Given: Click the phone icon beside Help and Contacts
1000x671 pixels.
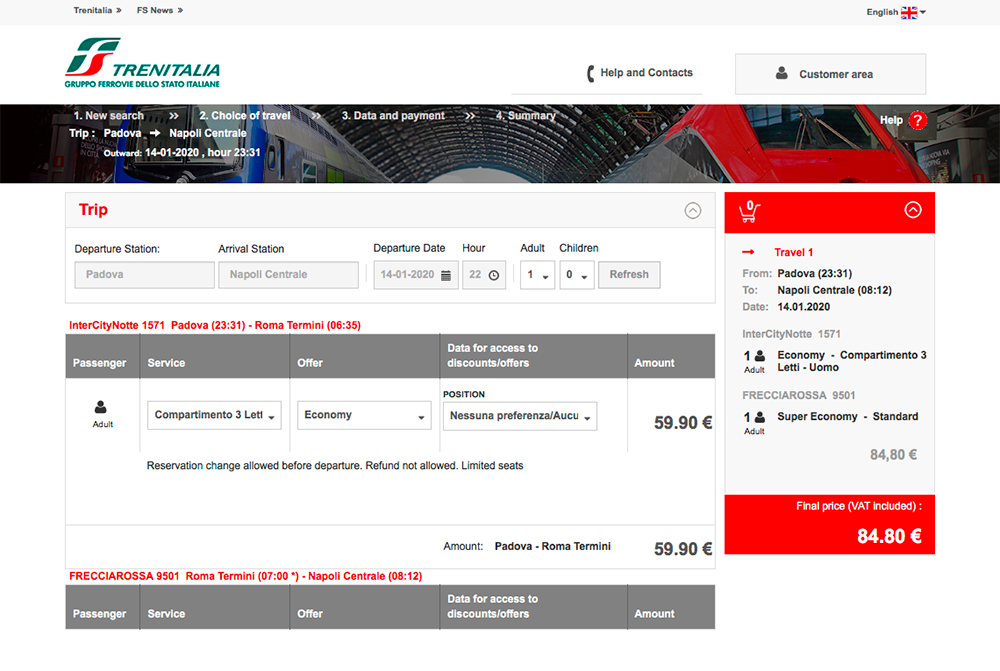Looking at the screenshot, I should (x=591, y=73).
